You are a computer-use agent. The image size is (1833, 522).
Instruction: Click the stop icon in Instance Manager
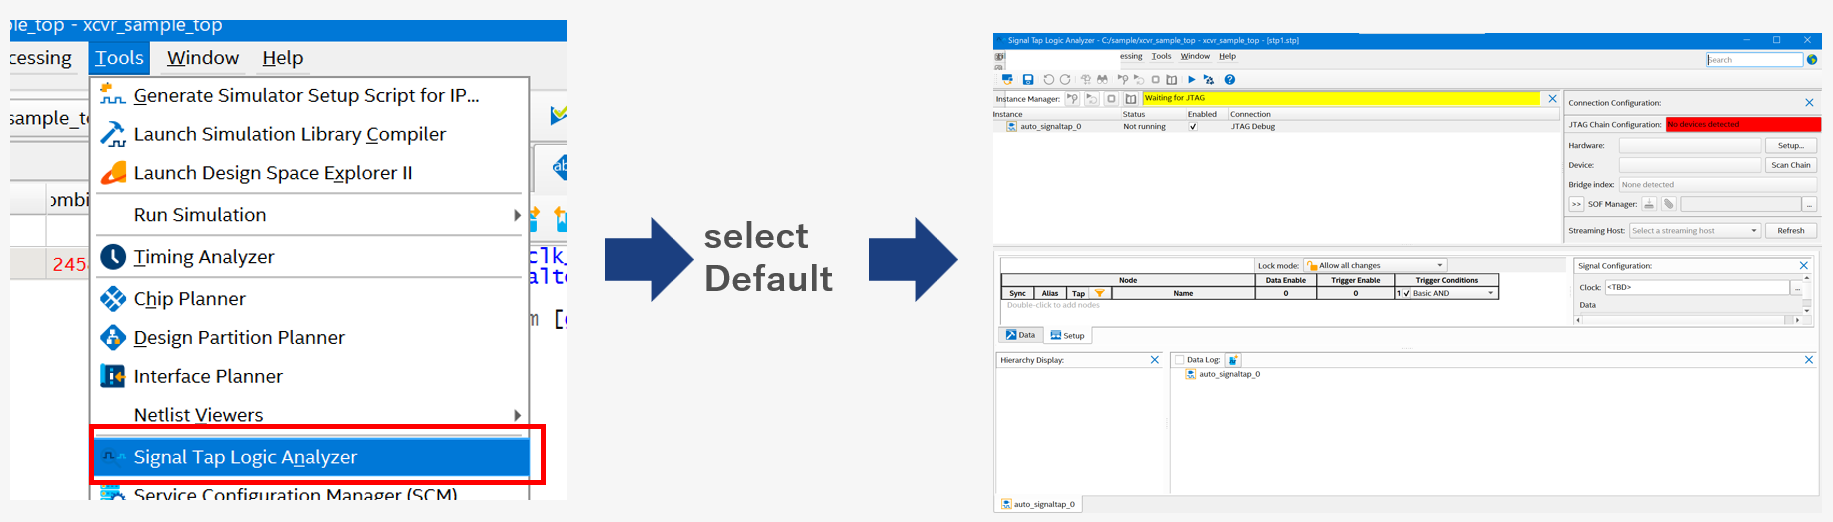[x=1111, y=99]
